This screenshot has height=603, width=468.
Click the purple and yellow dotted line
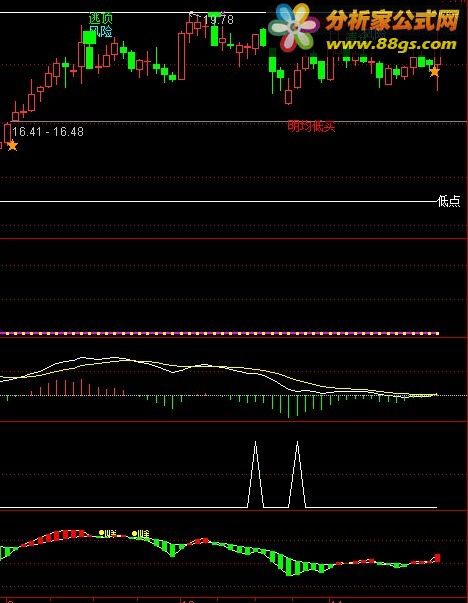pos(219,333)
